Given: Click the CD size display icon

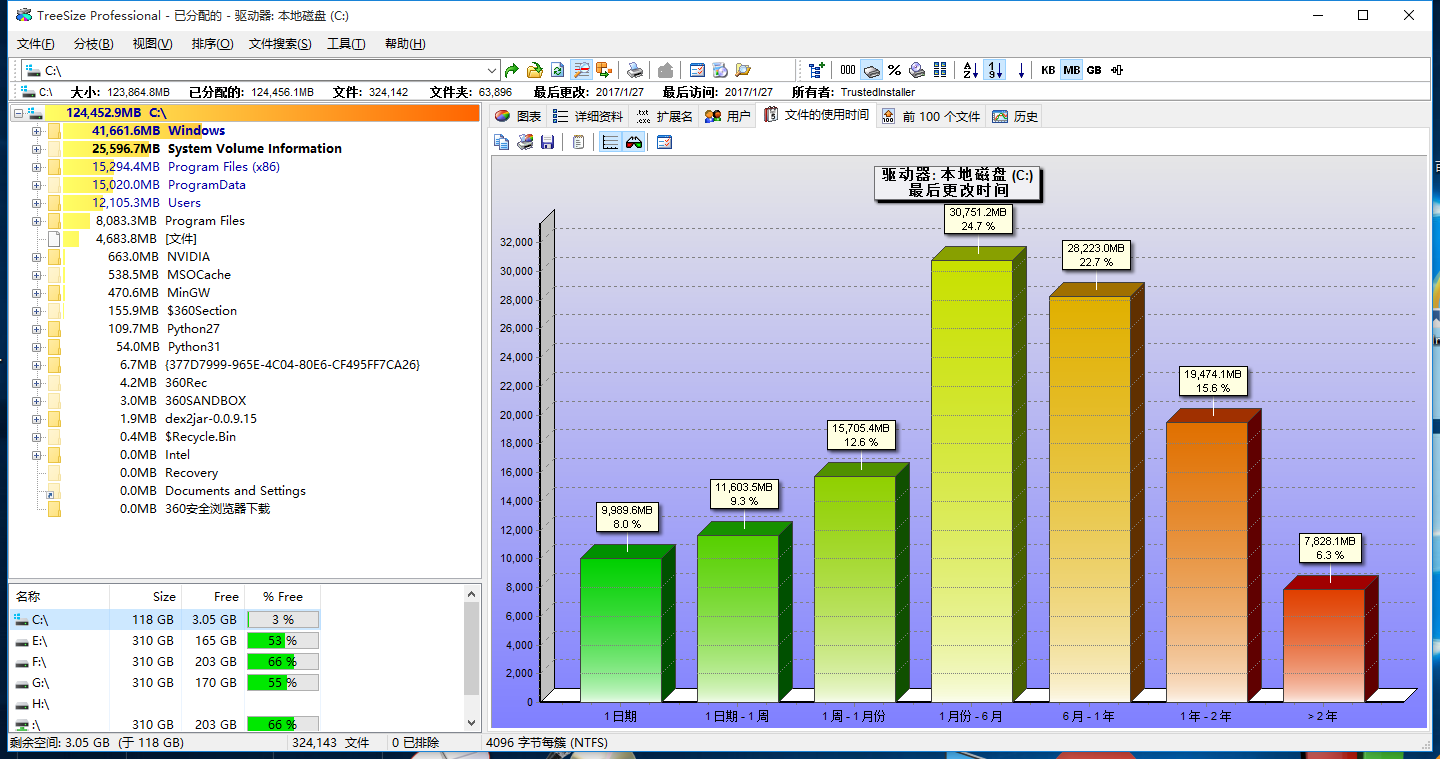Looking at the screenshot, I should 917,70.
